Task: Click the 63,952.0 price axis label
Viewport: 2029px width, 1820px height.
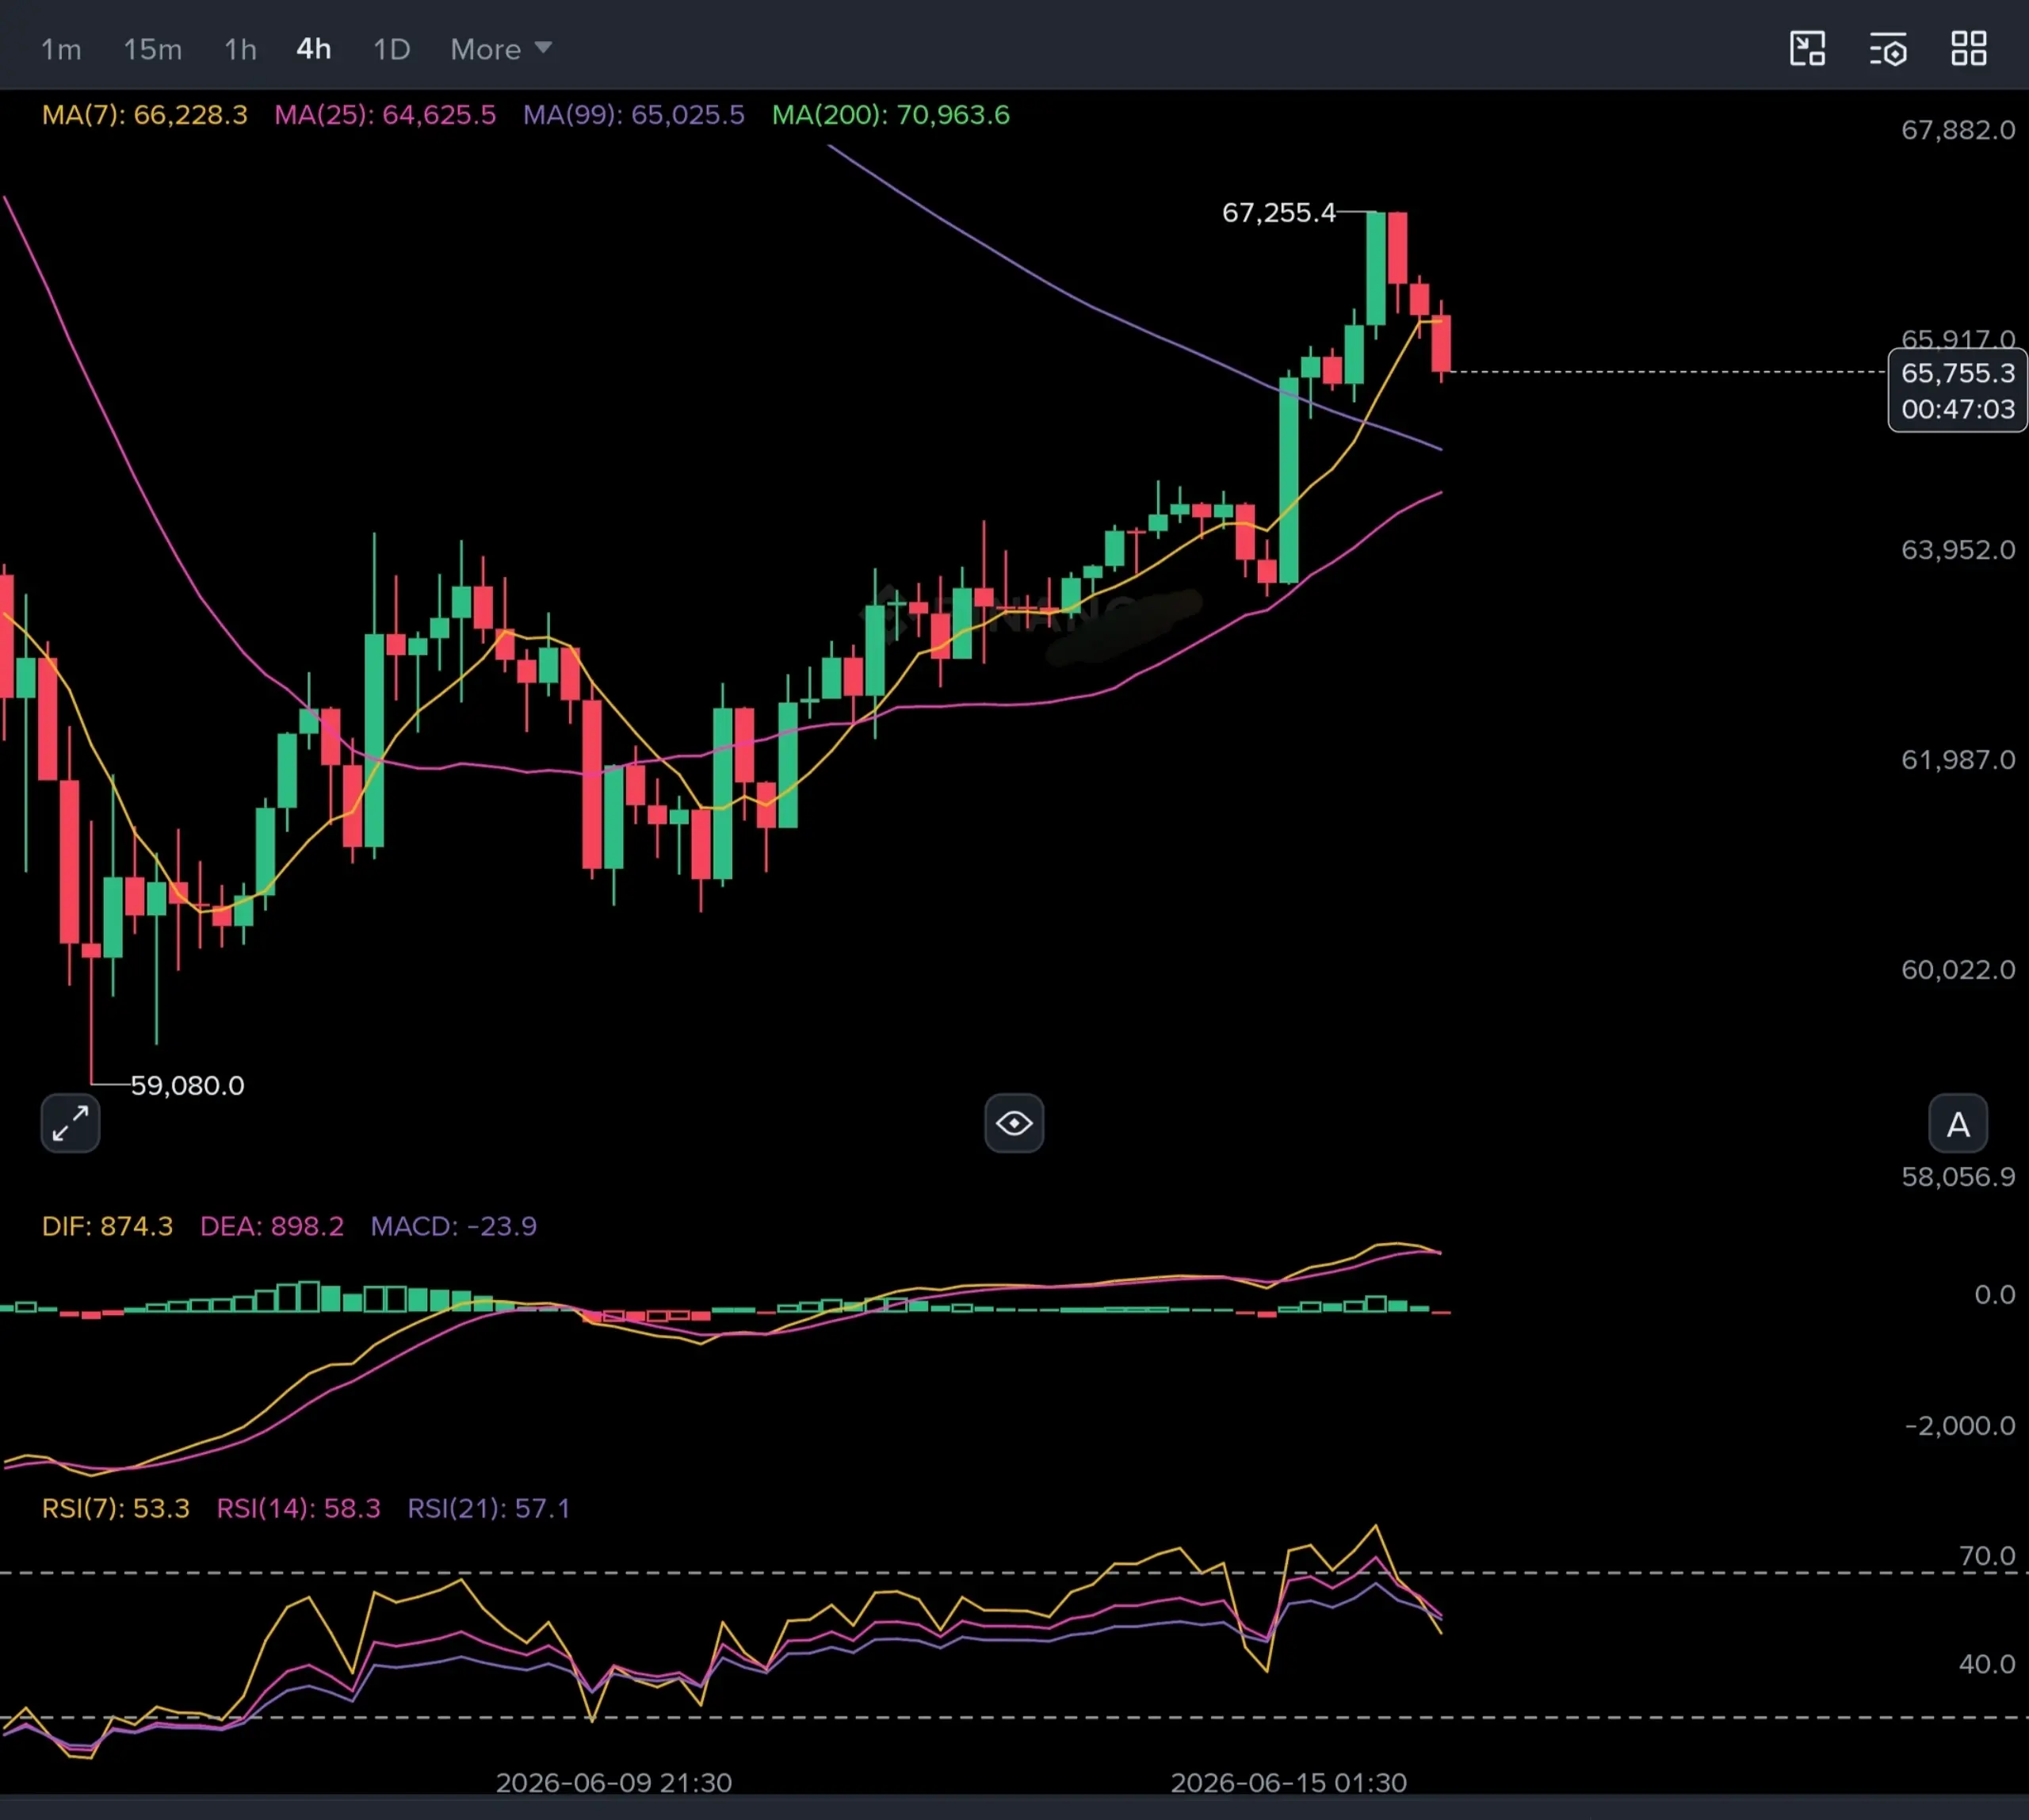Action: coord(1958,550)
